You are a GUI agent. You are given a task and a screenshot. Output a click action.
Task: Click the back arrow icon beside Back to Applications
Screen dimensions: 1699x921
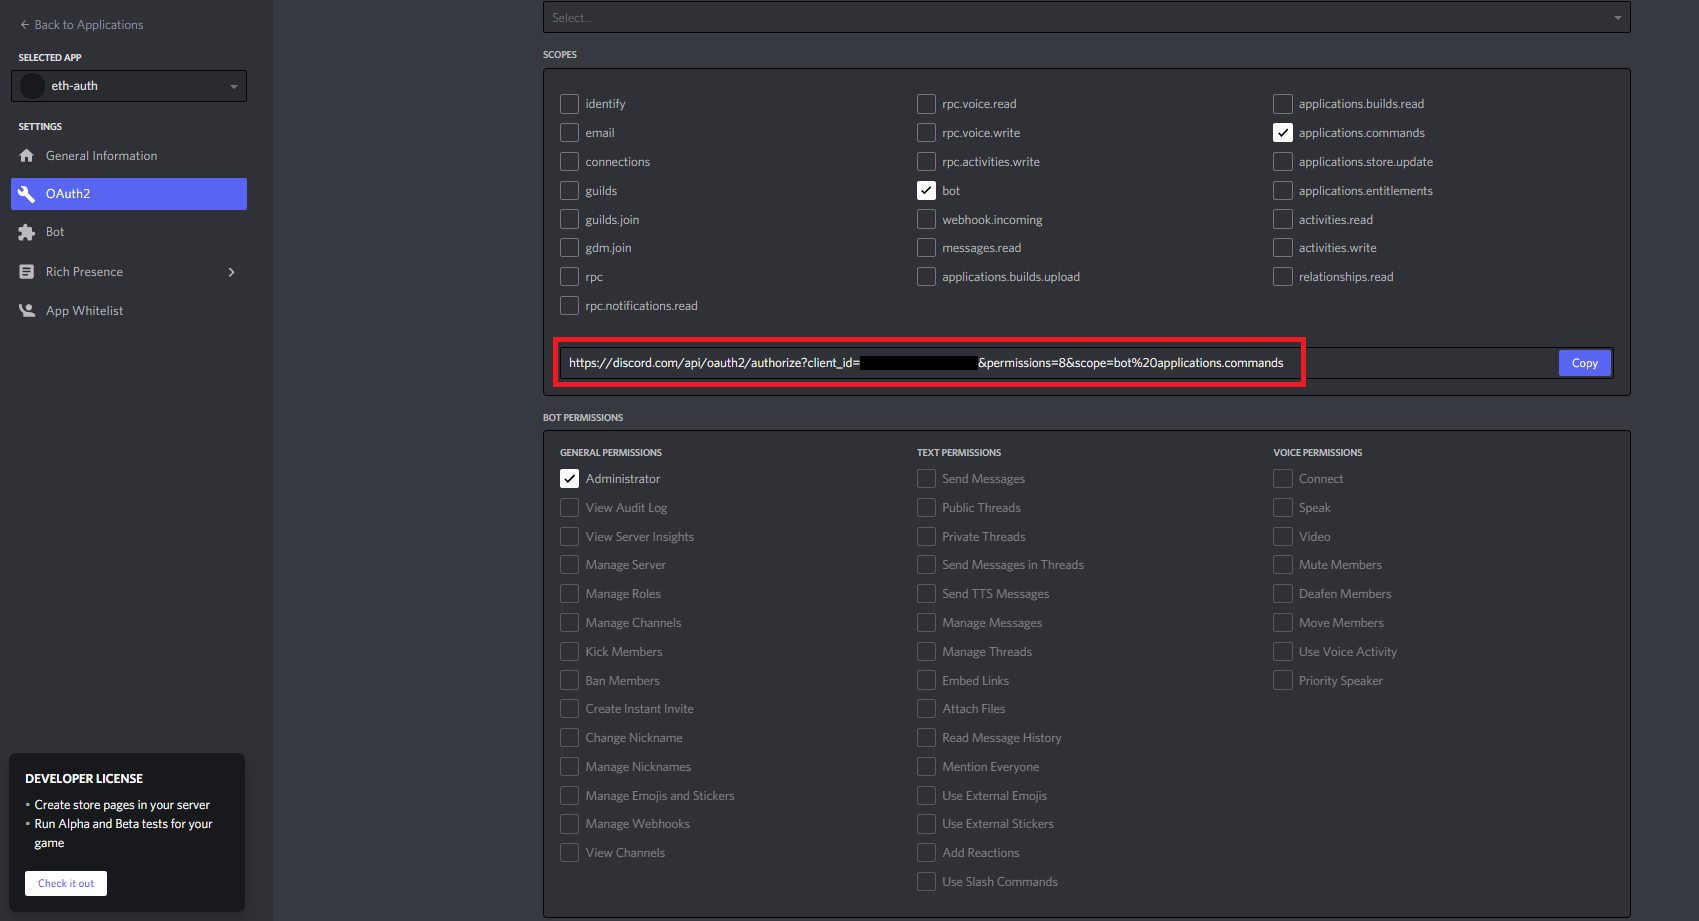click(25, 25)
